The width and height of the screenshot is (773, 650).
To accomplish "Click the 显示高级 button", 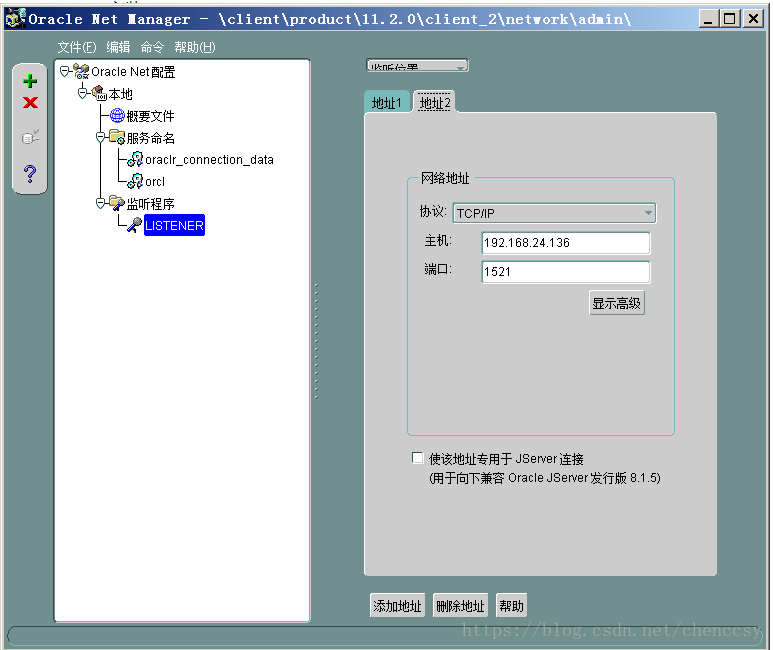I will pos(617,304).
